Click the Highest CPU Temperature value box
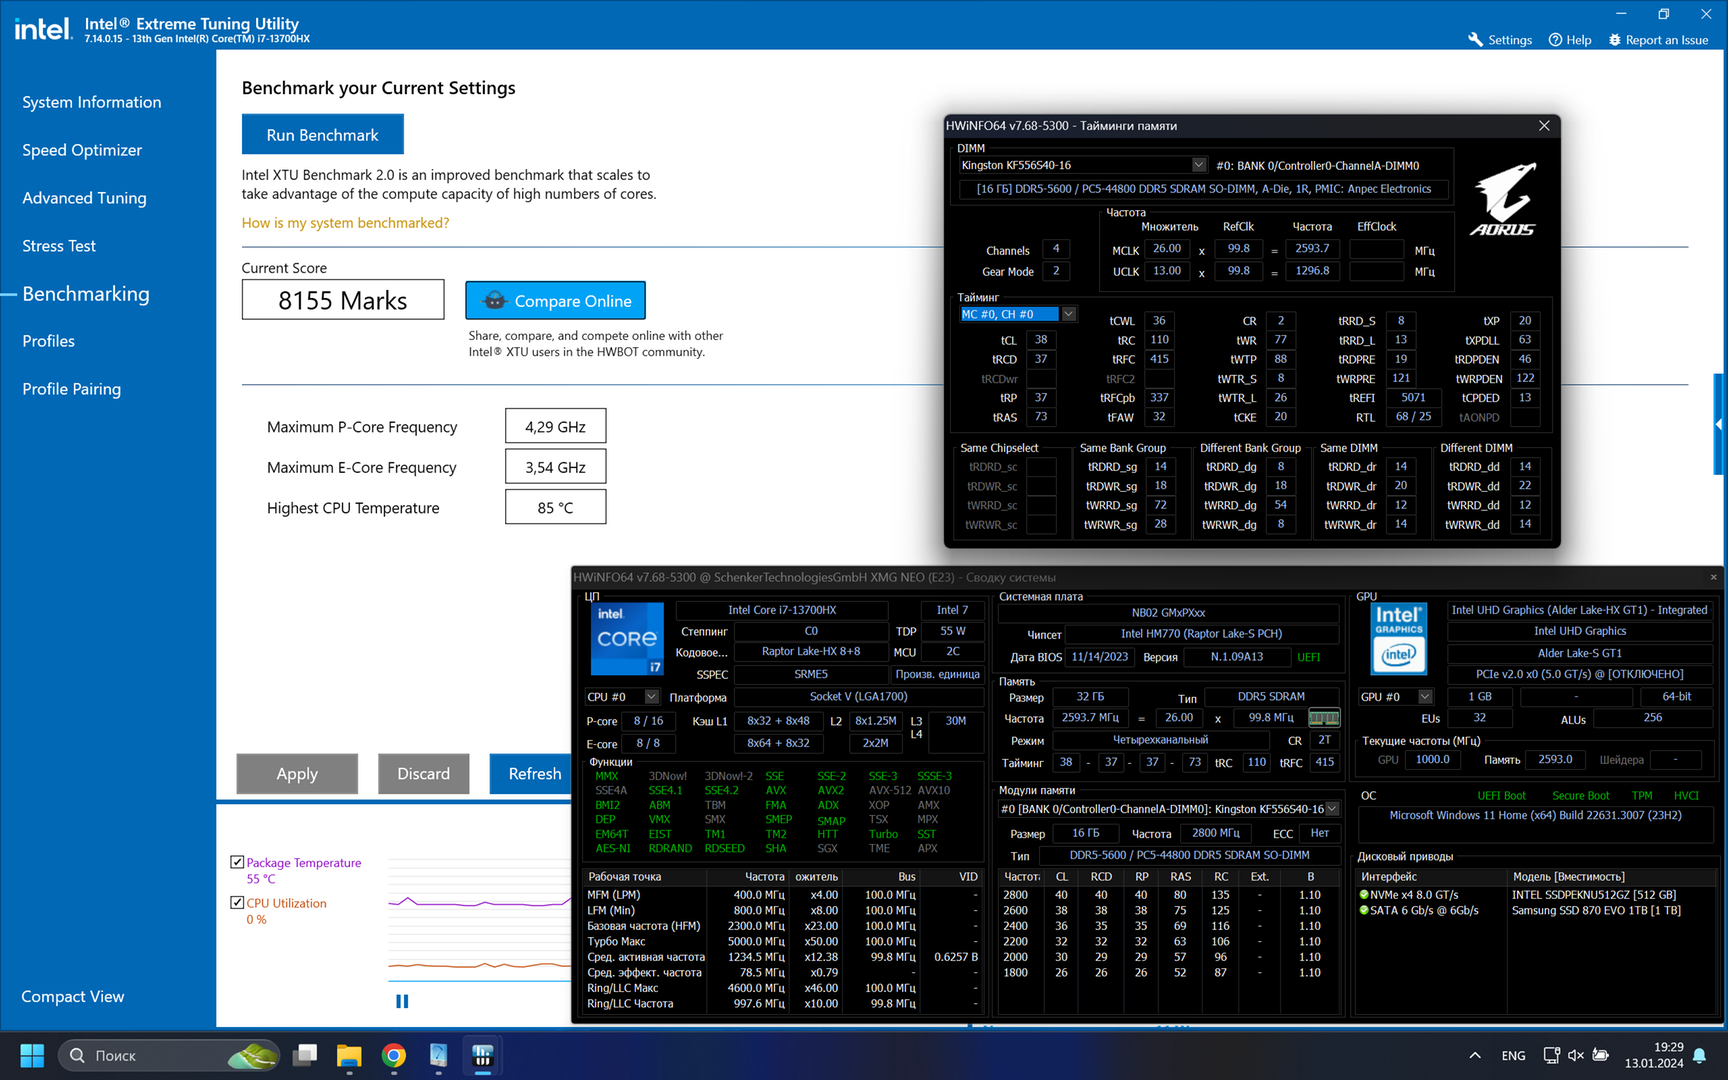The width and height of the screenshot is (1728, 1080). (555, 507)
